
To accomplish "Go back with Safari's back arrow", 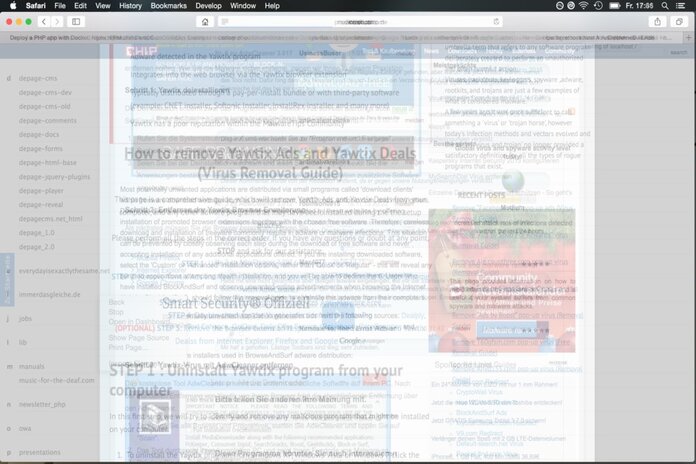I will pyautogui.click(x=44, y=21).
